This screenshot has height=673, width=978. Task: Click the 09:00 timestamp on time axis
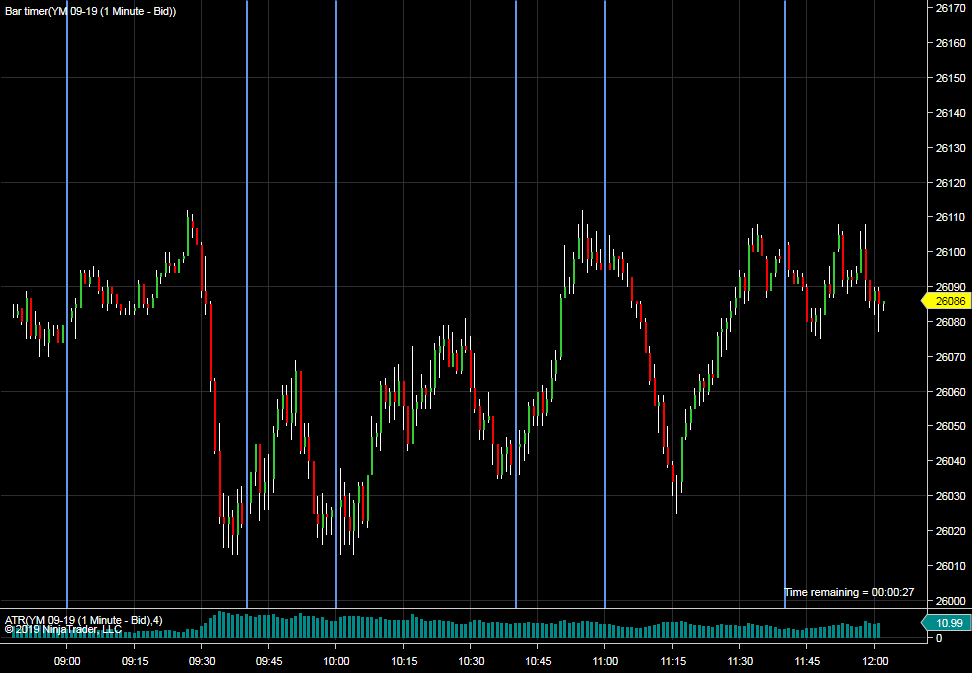coord(66,662)
